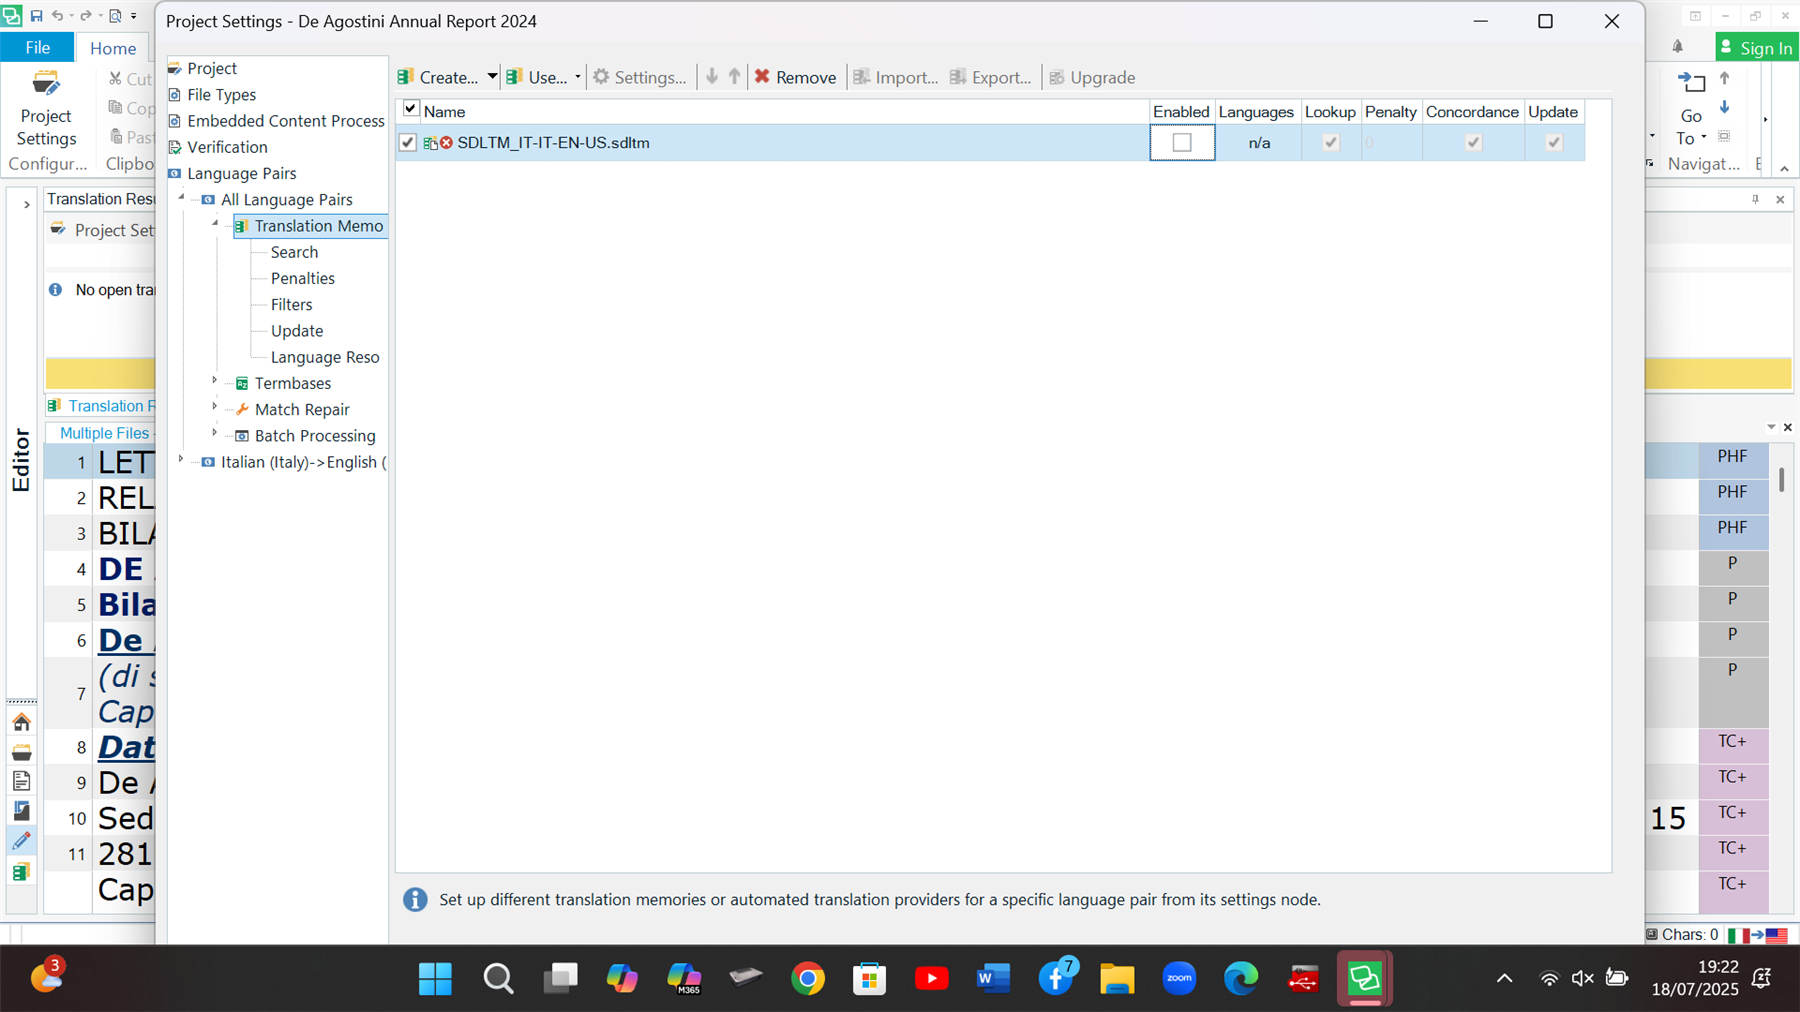The height and width of the screenshot is (1012, 1800).
Task: Click the error status icon beside SDLTM file
Action: click(x=446, y=143)
